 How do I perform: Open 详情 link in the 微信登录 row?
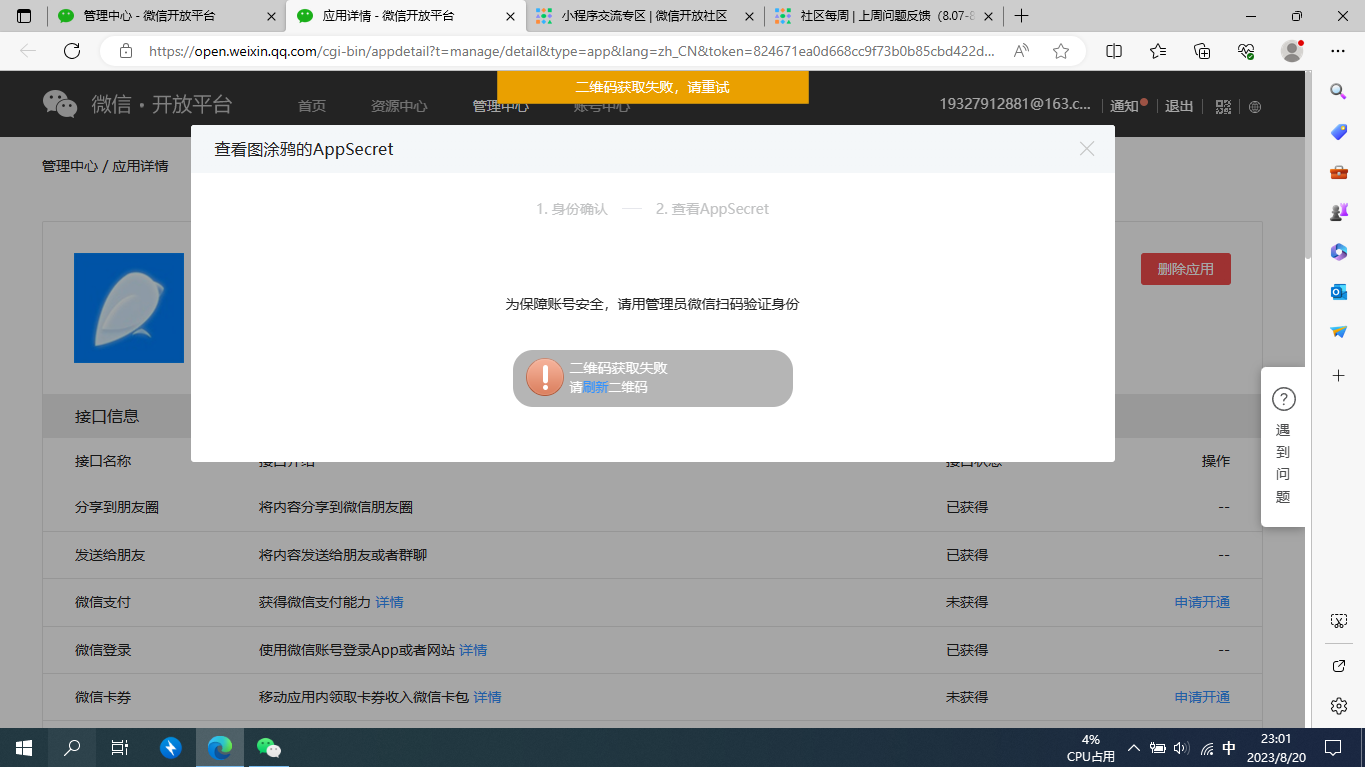(473, 650)
